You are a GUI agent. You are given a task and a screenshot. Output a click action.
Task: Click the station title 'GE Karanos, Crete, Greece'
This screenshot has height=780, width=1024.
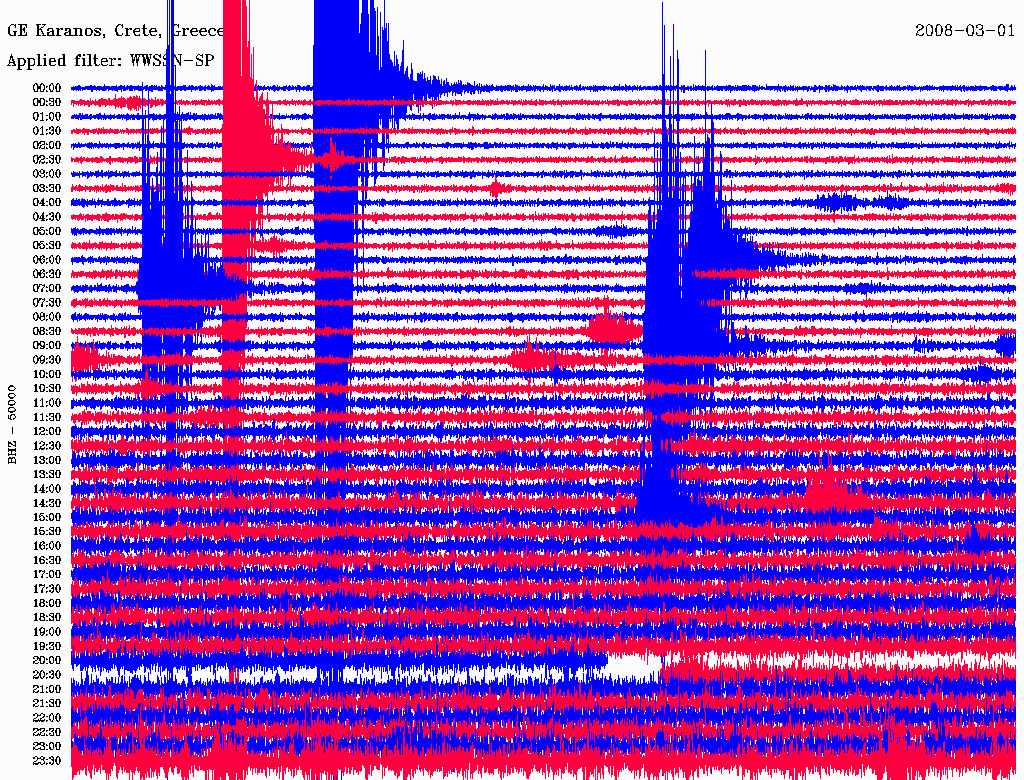tap(116, 31)
